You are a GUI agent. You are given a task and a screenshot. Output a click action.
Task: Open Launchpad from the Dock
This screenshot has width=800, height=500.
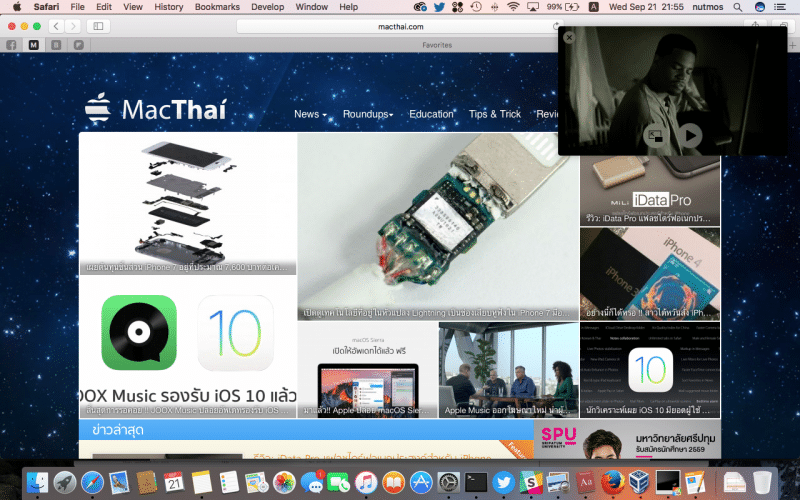[65, 482]
